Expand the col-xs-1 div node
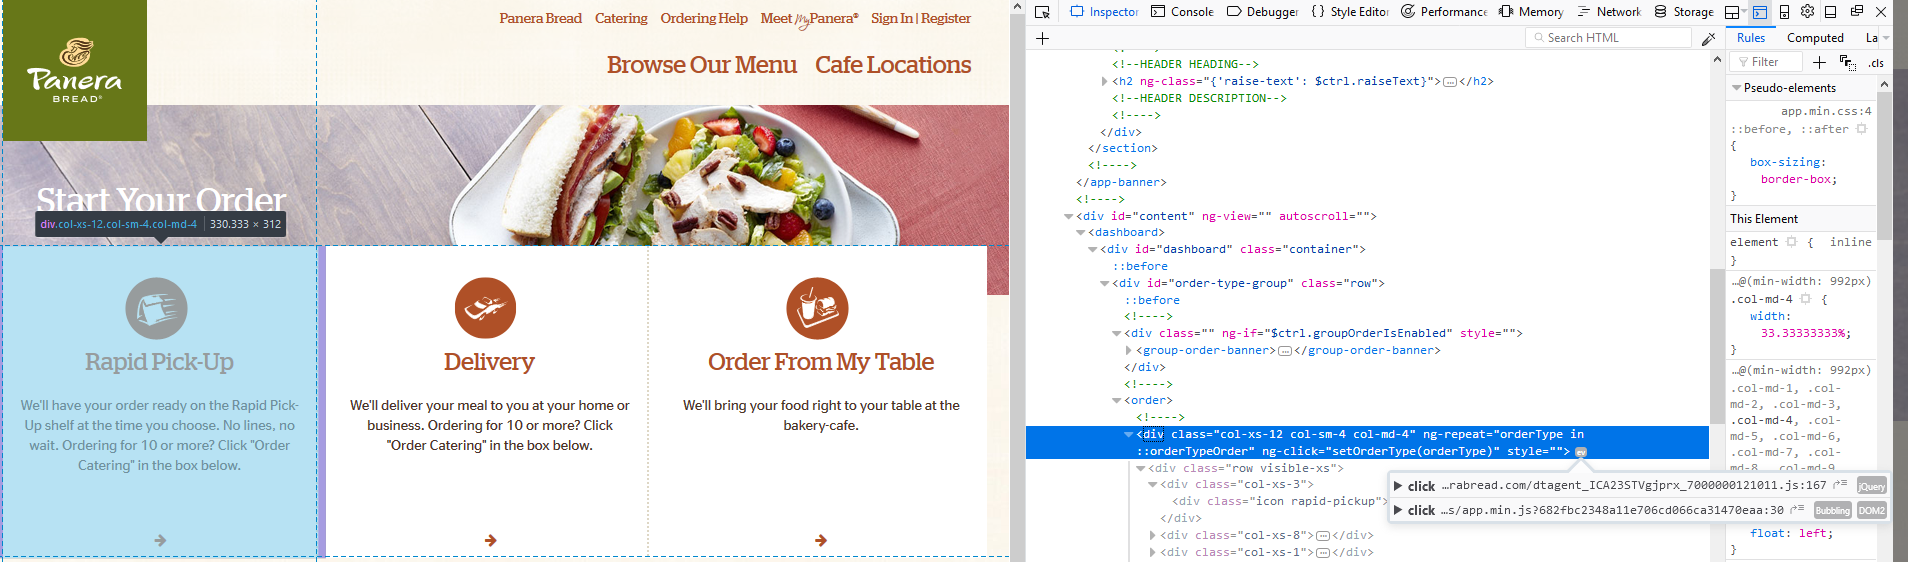The height and width of the screenshot is (562, 1908). (x=1153, y=552)
